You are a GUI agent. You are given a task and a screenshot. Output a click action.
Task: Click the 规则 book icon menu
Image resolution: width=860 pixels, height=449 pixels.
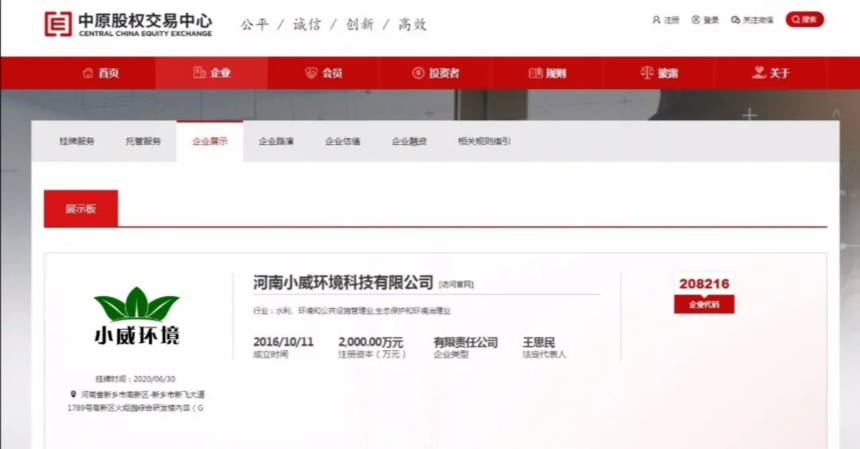pos(547,73)
